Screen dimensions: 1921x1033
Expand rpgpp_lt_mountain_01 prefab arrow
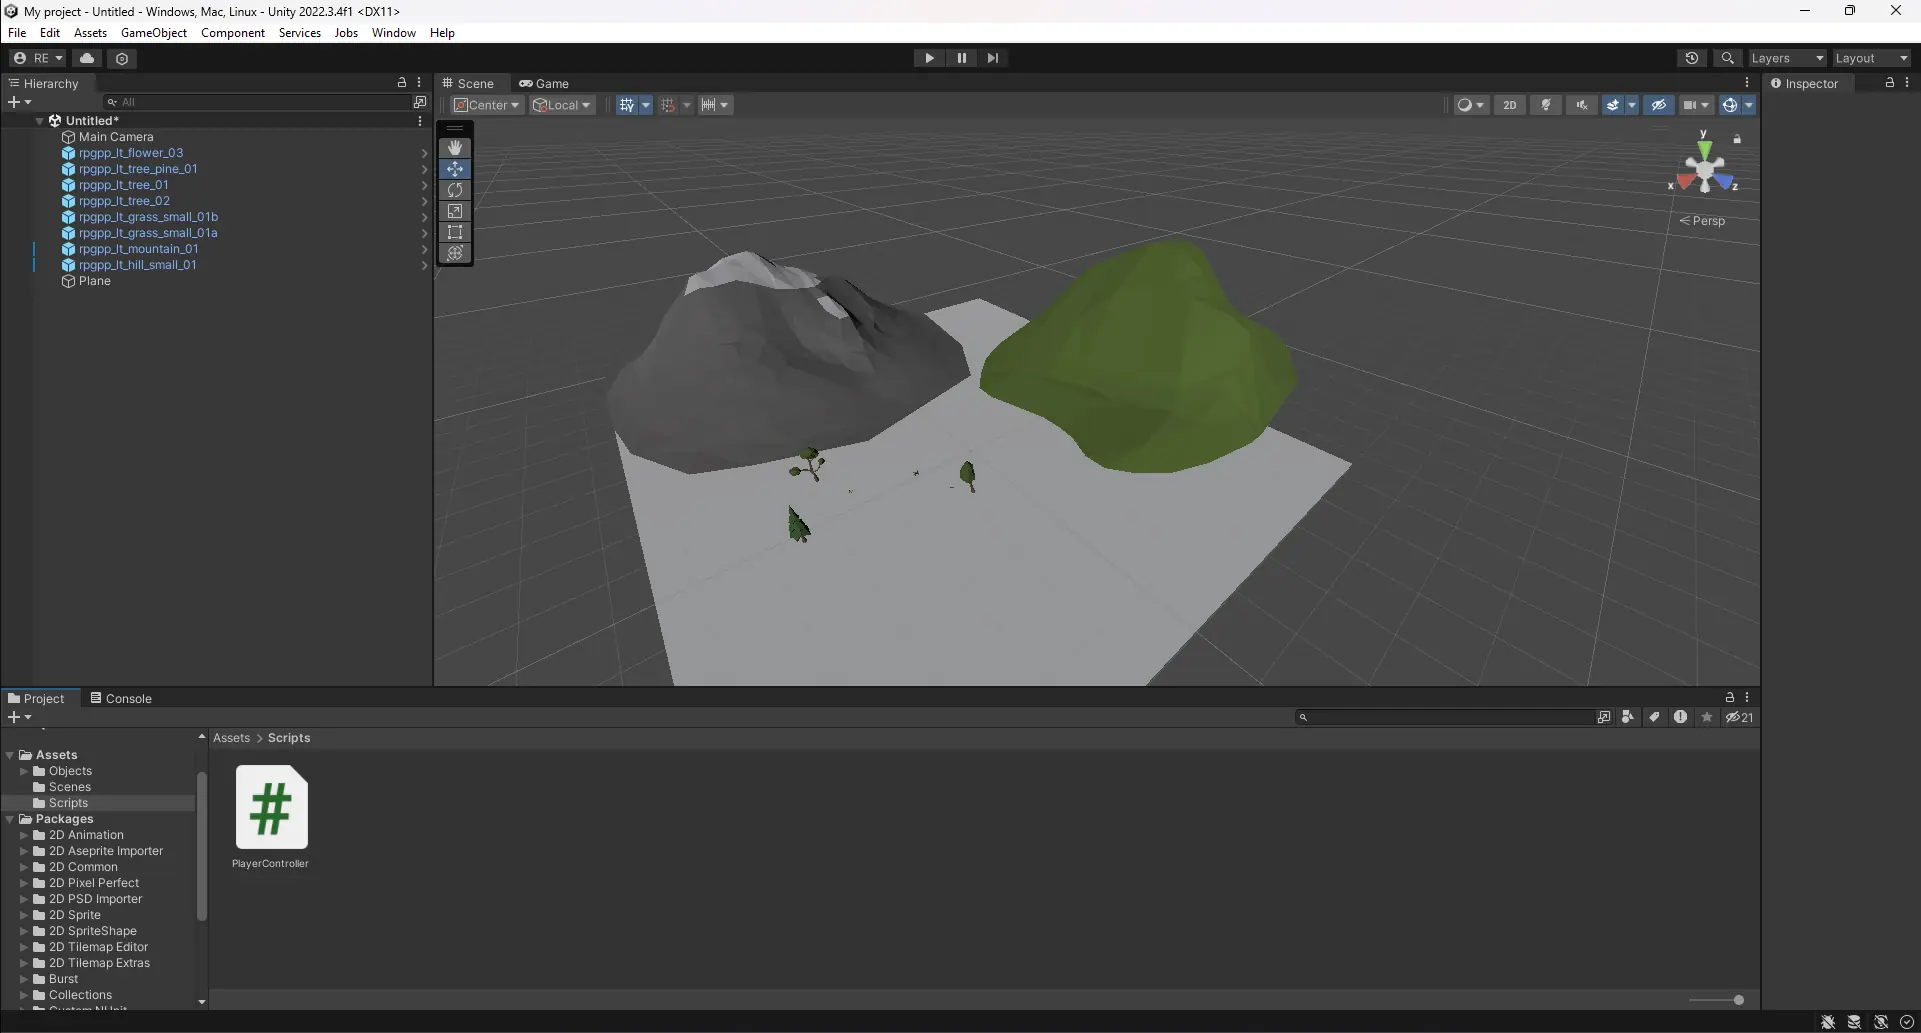click(x=424, y=249)
